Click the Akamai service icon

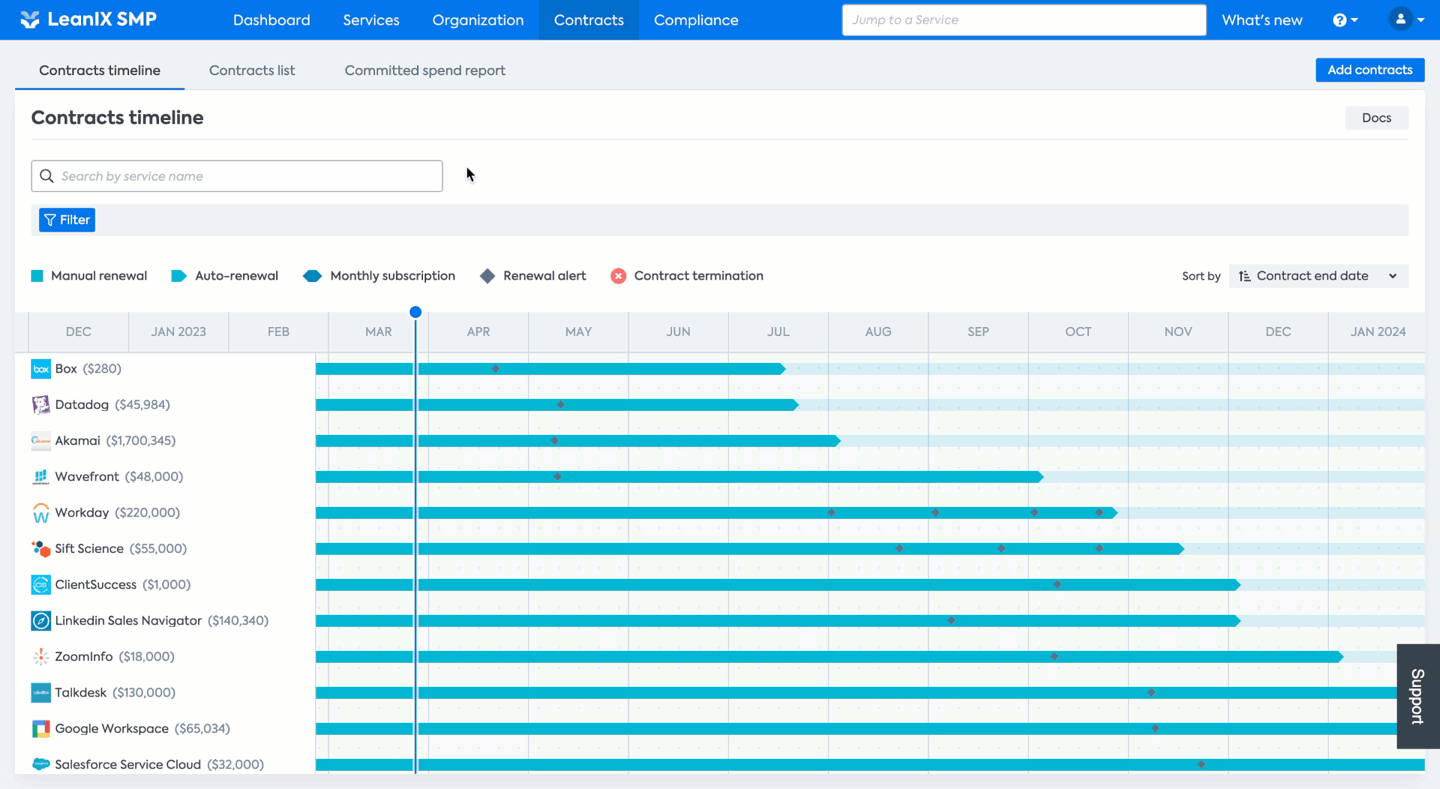[41, 441]
